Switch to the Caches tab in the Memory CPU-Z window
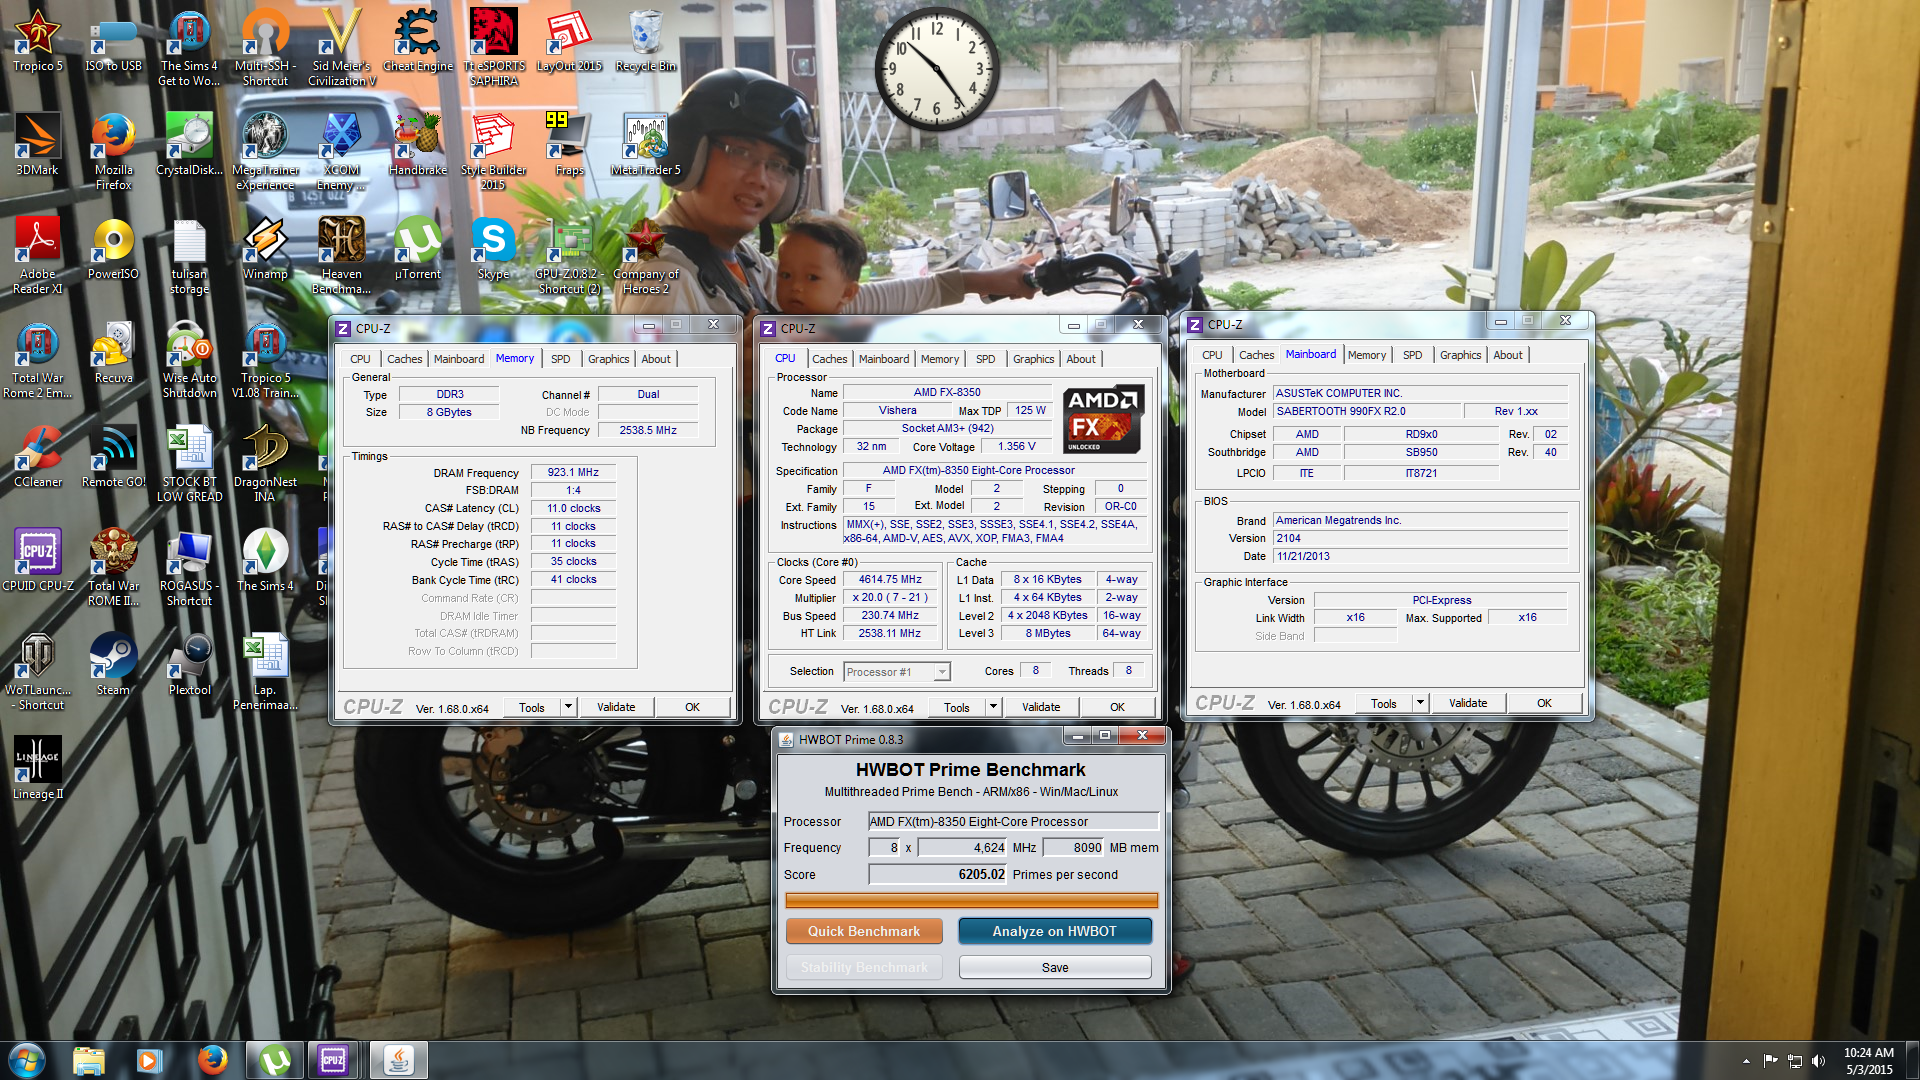The image size is (1920, 1080). (x=404, y=359)
